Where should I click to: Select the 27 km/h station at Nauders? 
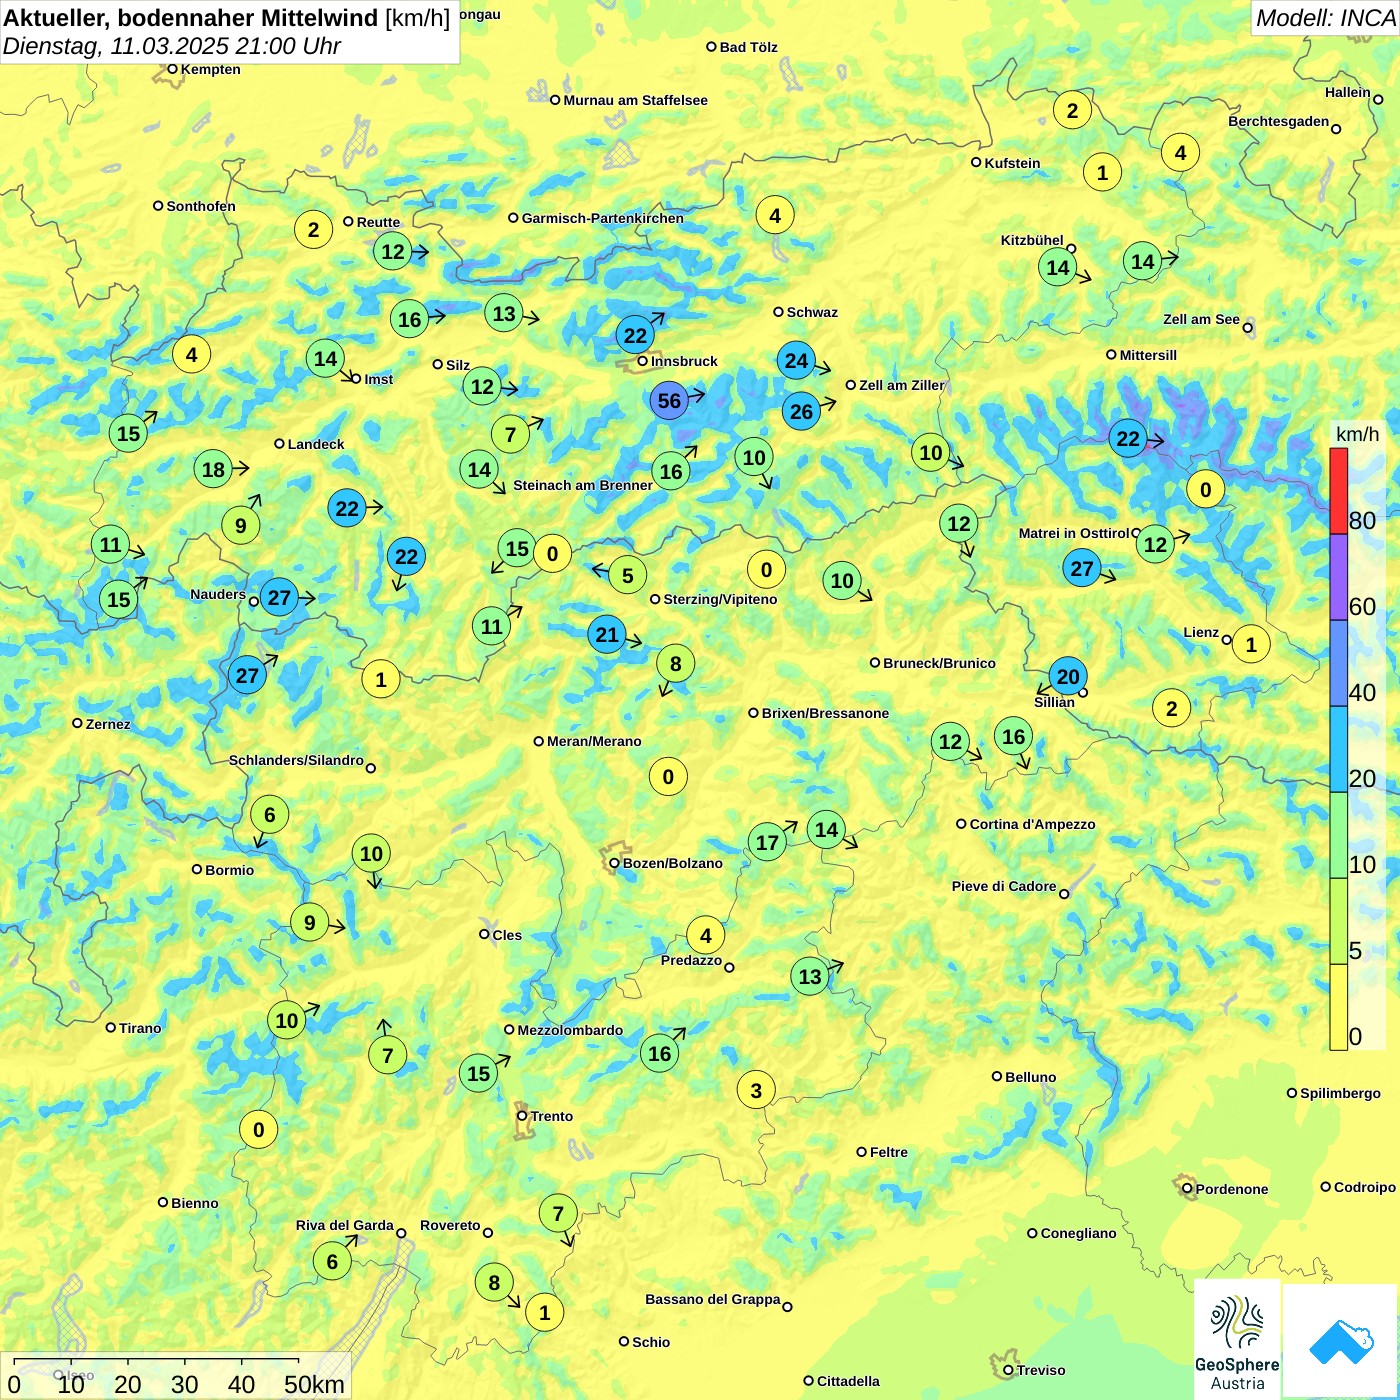(279, 598)
